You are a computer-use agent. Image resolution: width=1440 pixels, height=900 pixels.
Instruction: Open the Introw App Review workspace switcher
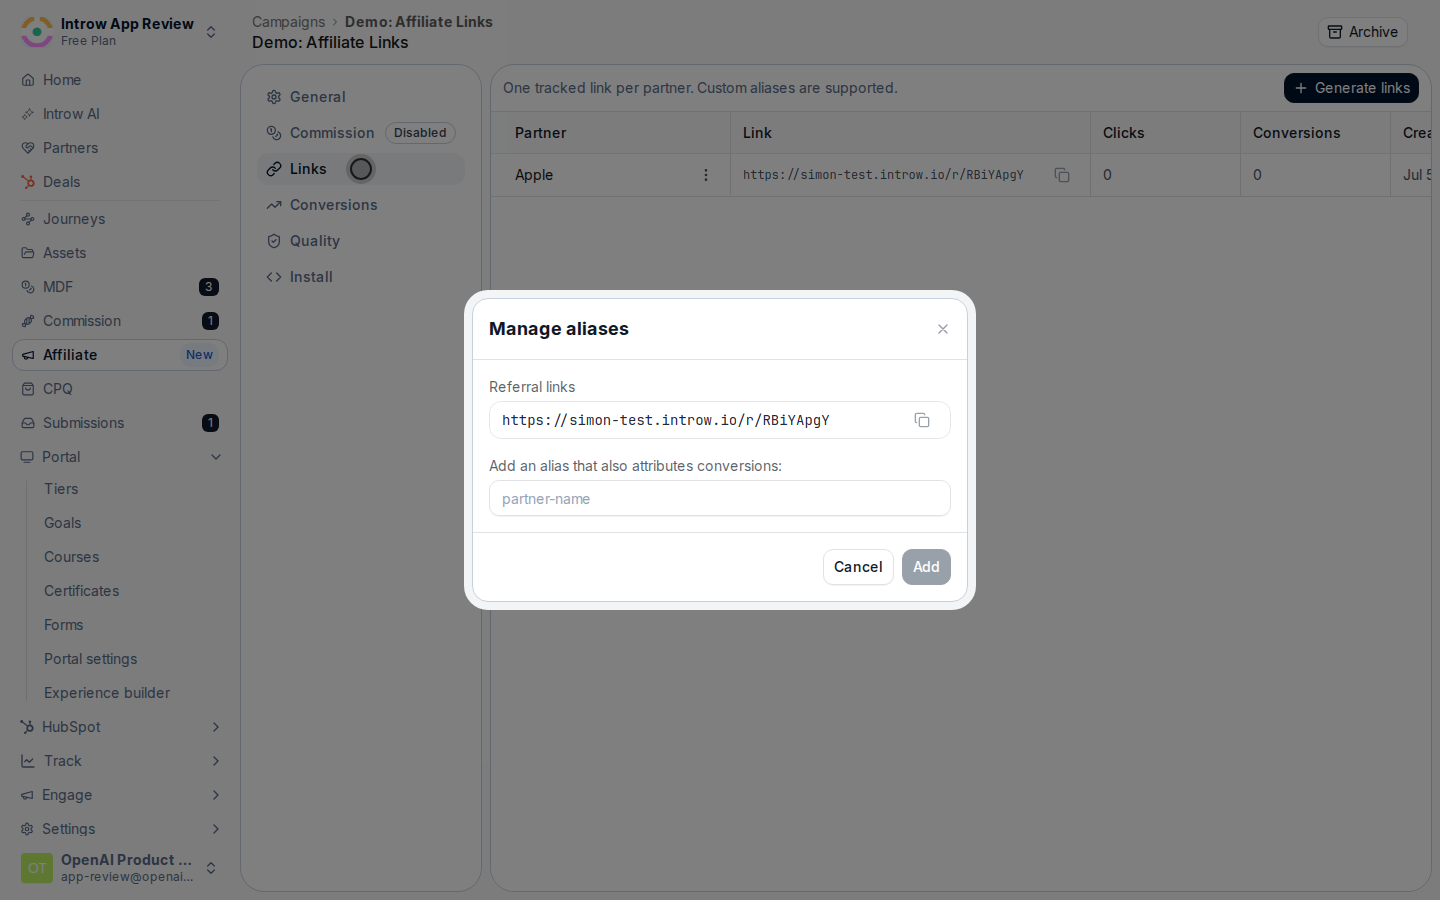pyautogui.click(x=120, y=32)
